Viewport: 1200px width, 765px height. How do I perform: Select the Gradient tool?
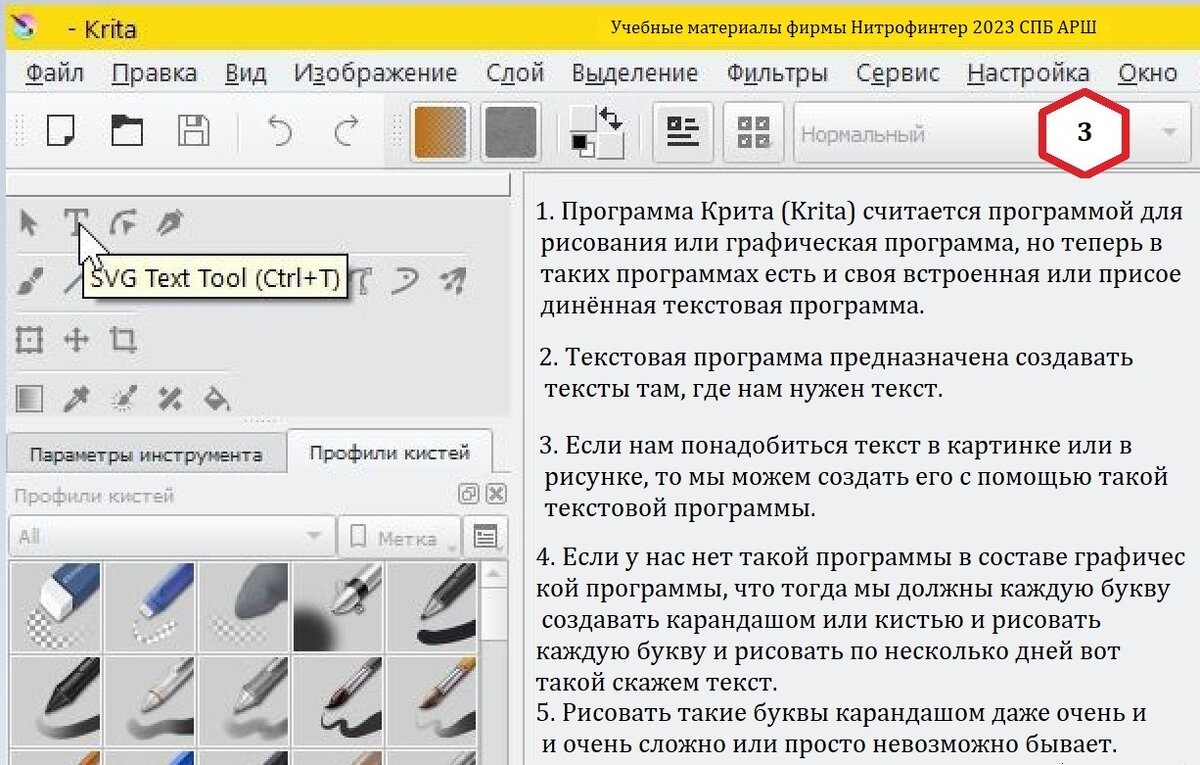29,399
